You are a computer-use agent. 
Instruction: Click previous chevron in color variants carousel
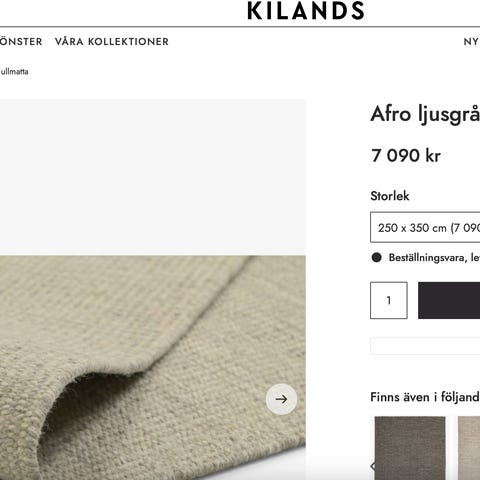click(x=373, y=466)
